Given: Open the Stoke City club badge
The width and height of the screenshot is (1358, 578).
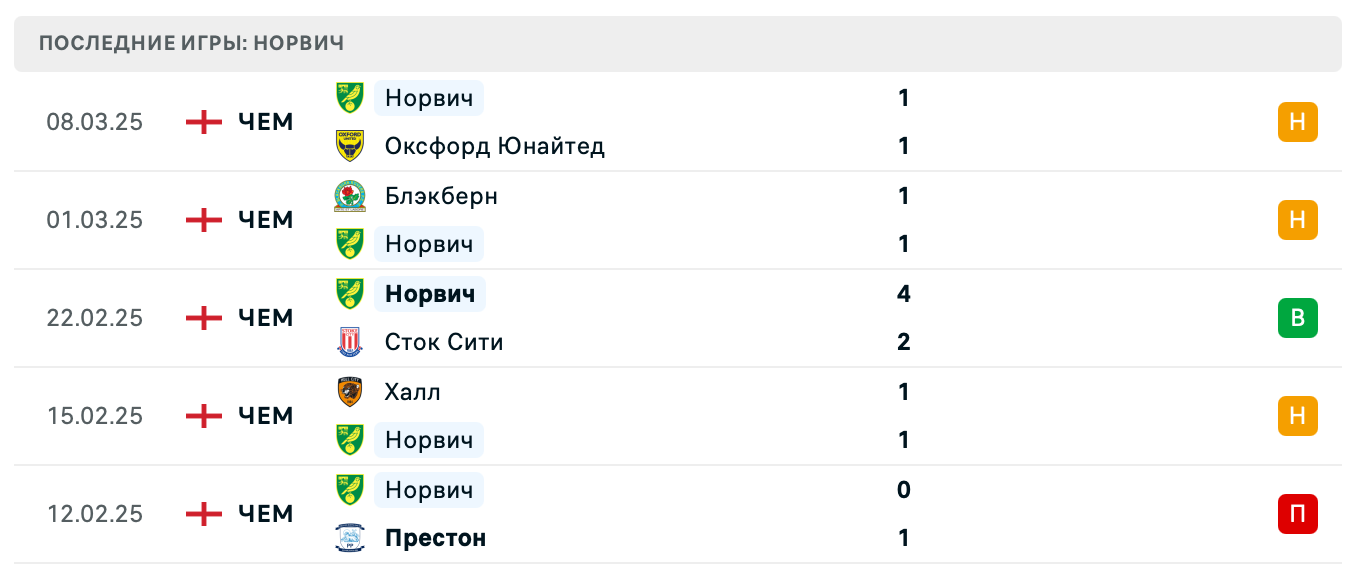Looking at the screenshot, I should point(350,341).
